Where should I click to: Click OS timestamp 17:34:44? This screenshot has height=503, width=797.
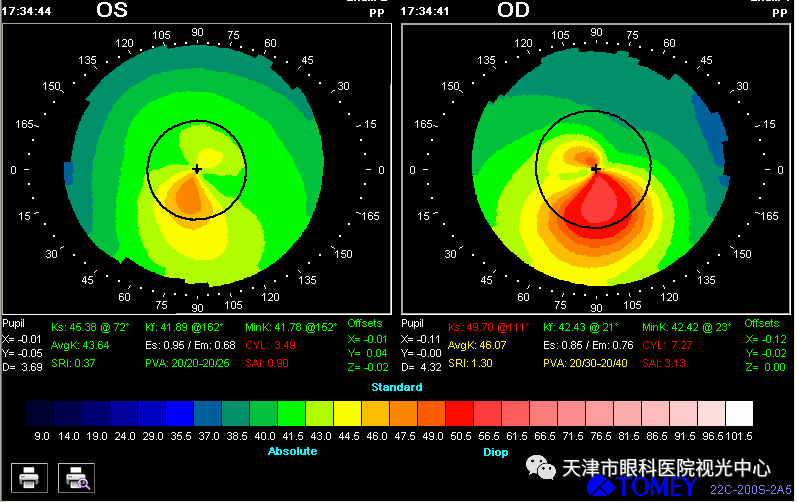click(x=26, y=11)
